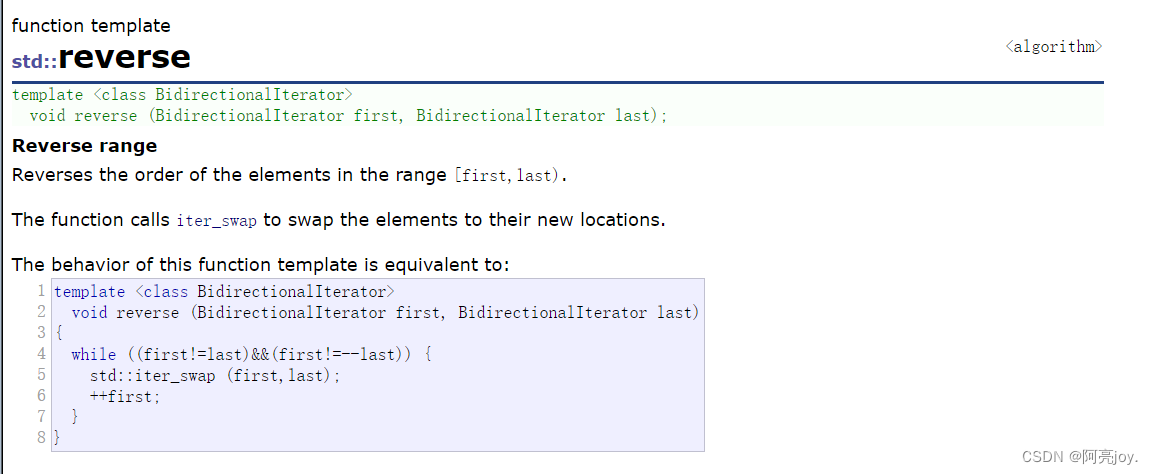
Task: Click the iter_swap link in description
Action: [216, 221]
